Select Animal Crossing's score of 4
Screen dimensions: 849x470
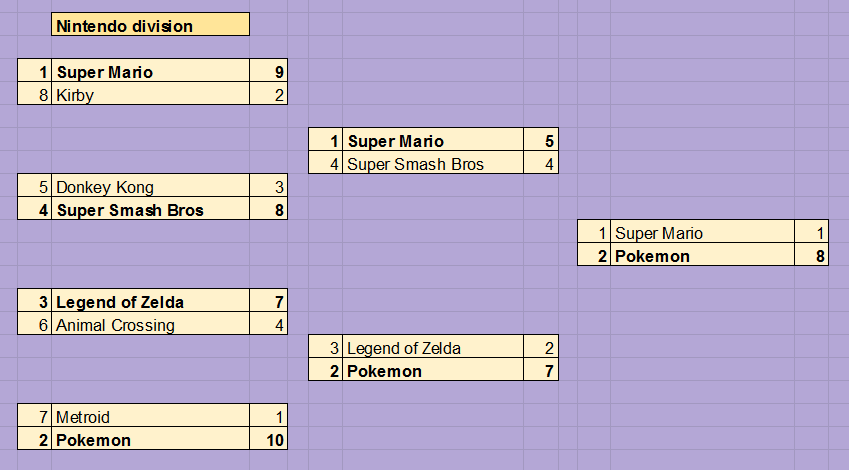[x=269, y=323]
